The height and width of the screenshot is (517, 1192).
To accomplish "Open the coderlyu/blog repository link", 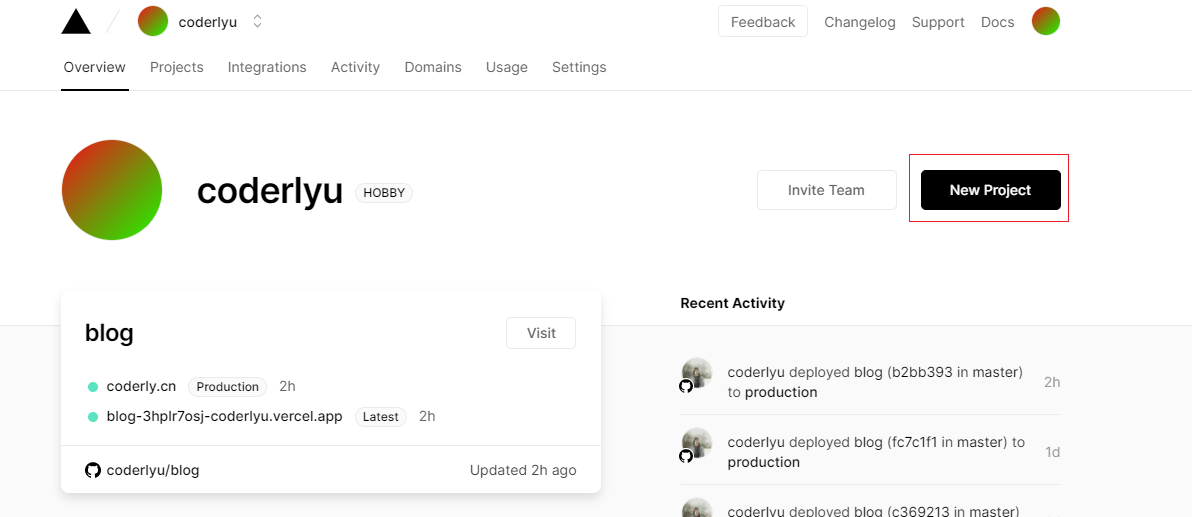I will coord(153,470).
